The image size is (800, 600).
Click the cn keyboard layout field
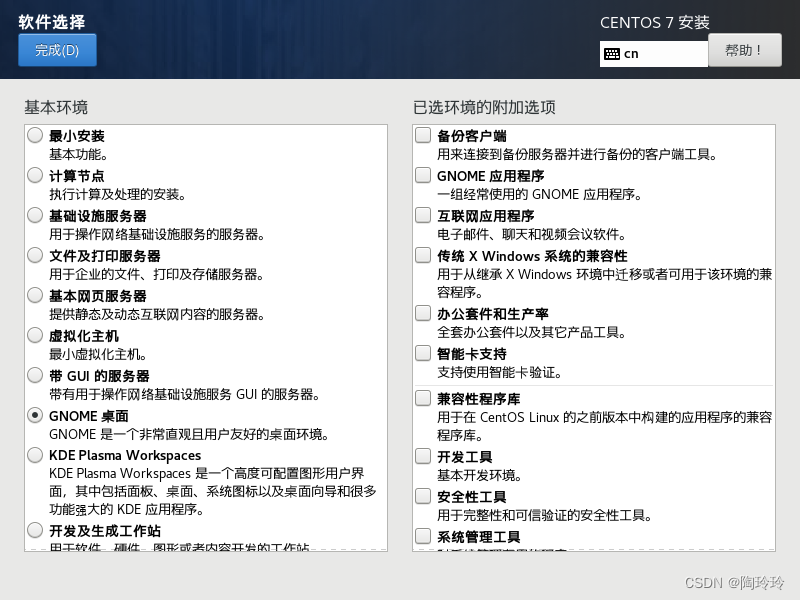(x=654, y=54)
